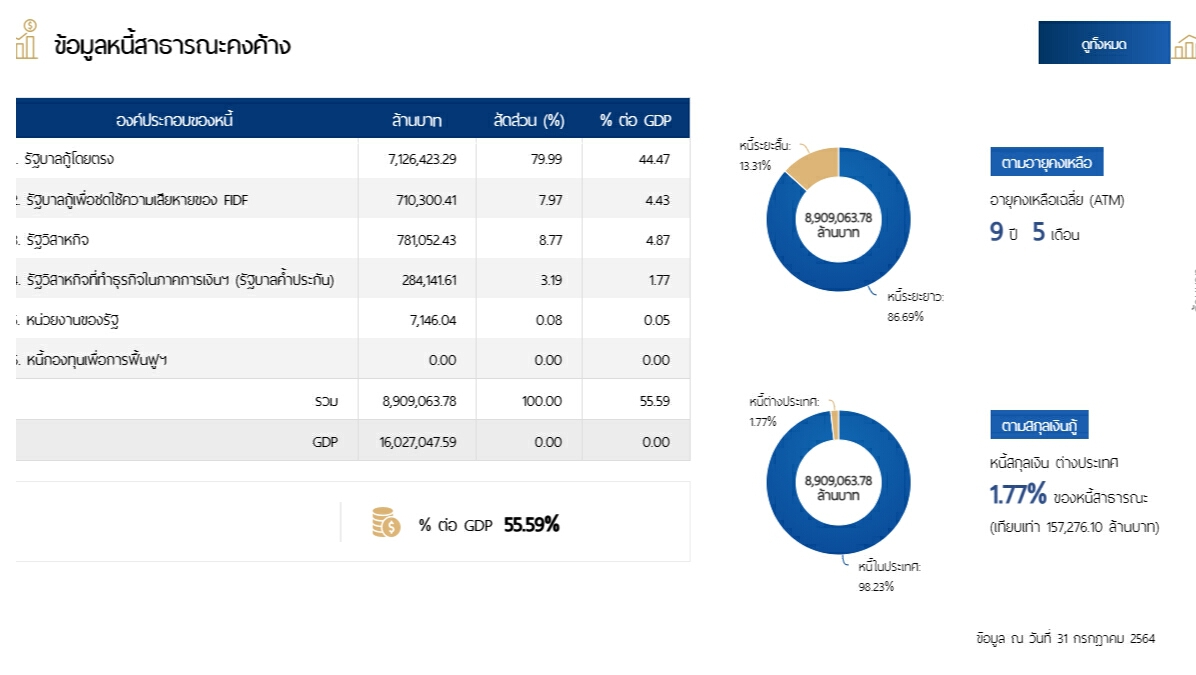Click the องค์ประกอบของหนี้ column header

tap(175, 120)
